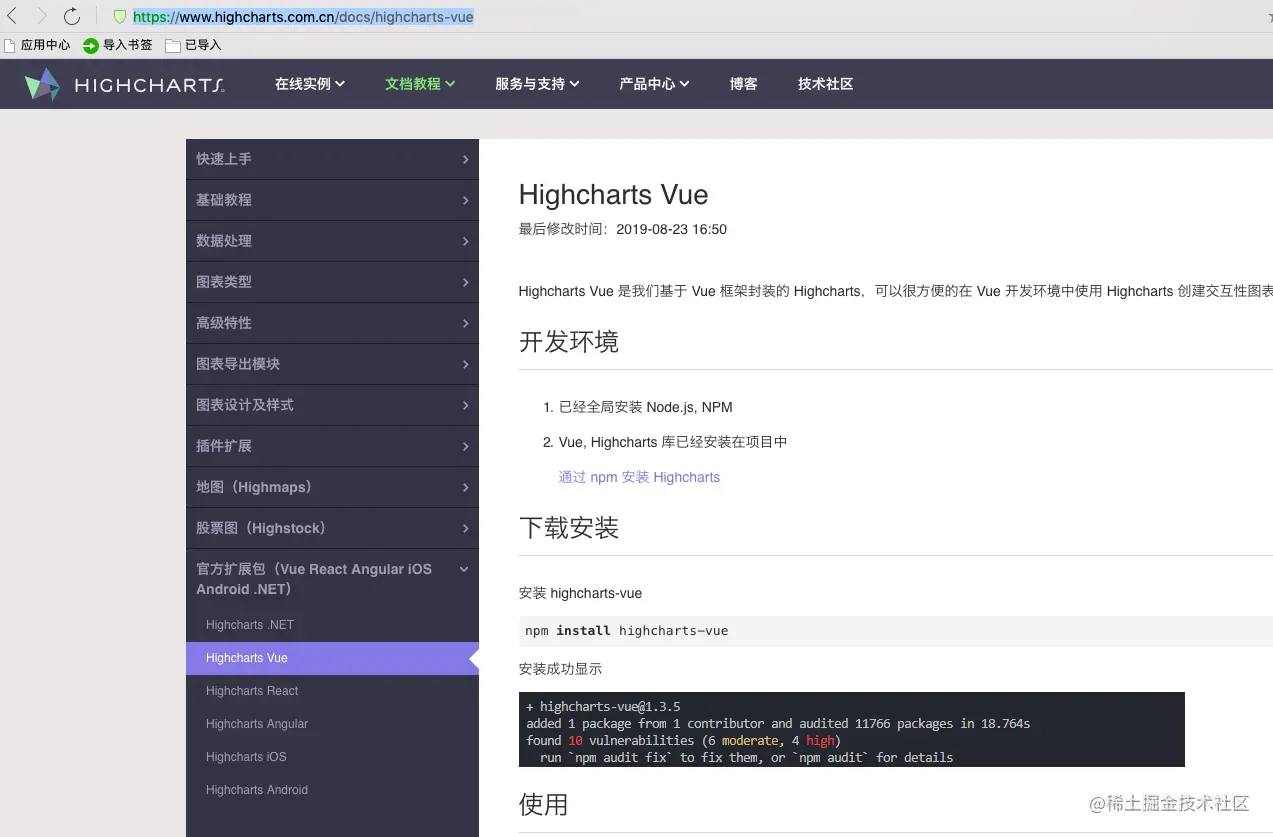Open the 服务与支持 dropdown menu
Screen dimensions: 1273x837
pos(537,84)
